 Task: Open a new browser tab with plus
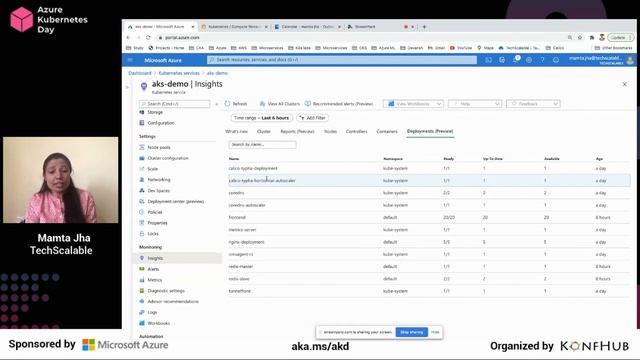(x=424, y=27)
